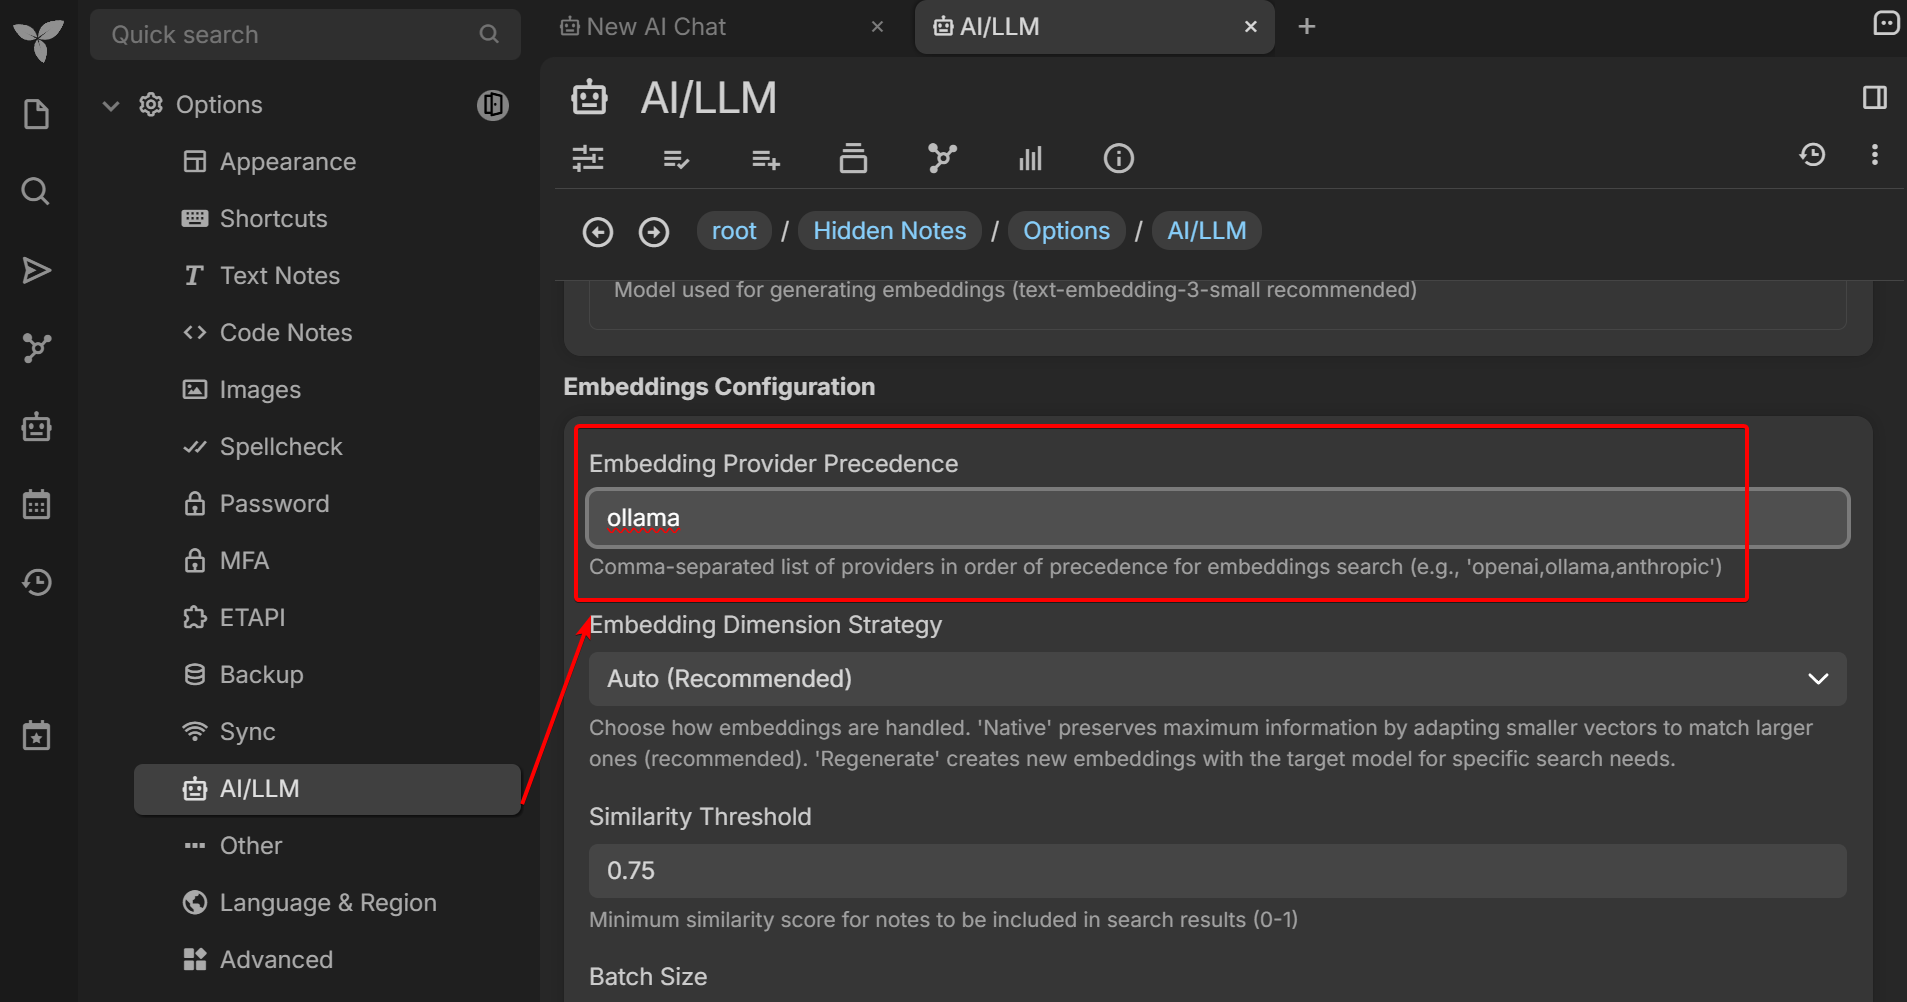Select Appearance in the Options tree
Image resolution: width=1907 pixels, height=1002 pixels.
tap(287, 162)
